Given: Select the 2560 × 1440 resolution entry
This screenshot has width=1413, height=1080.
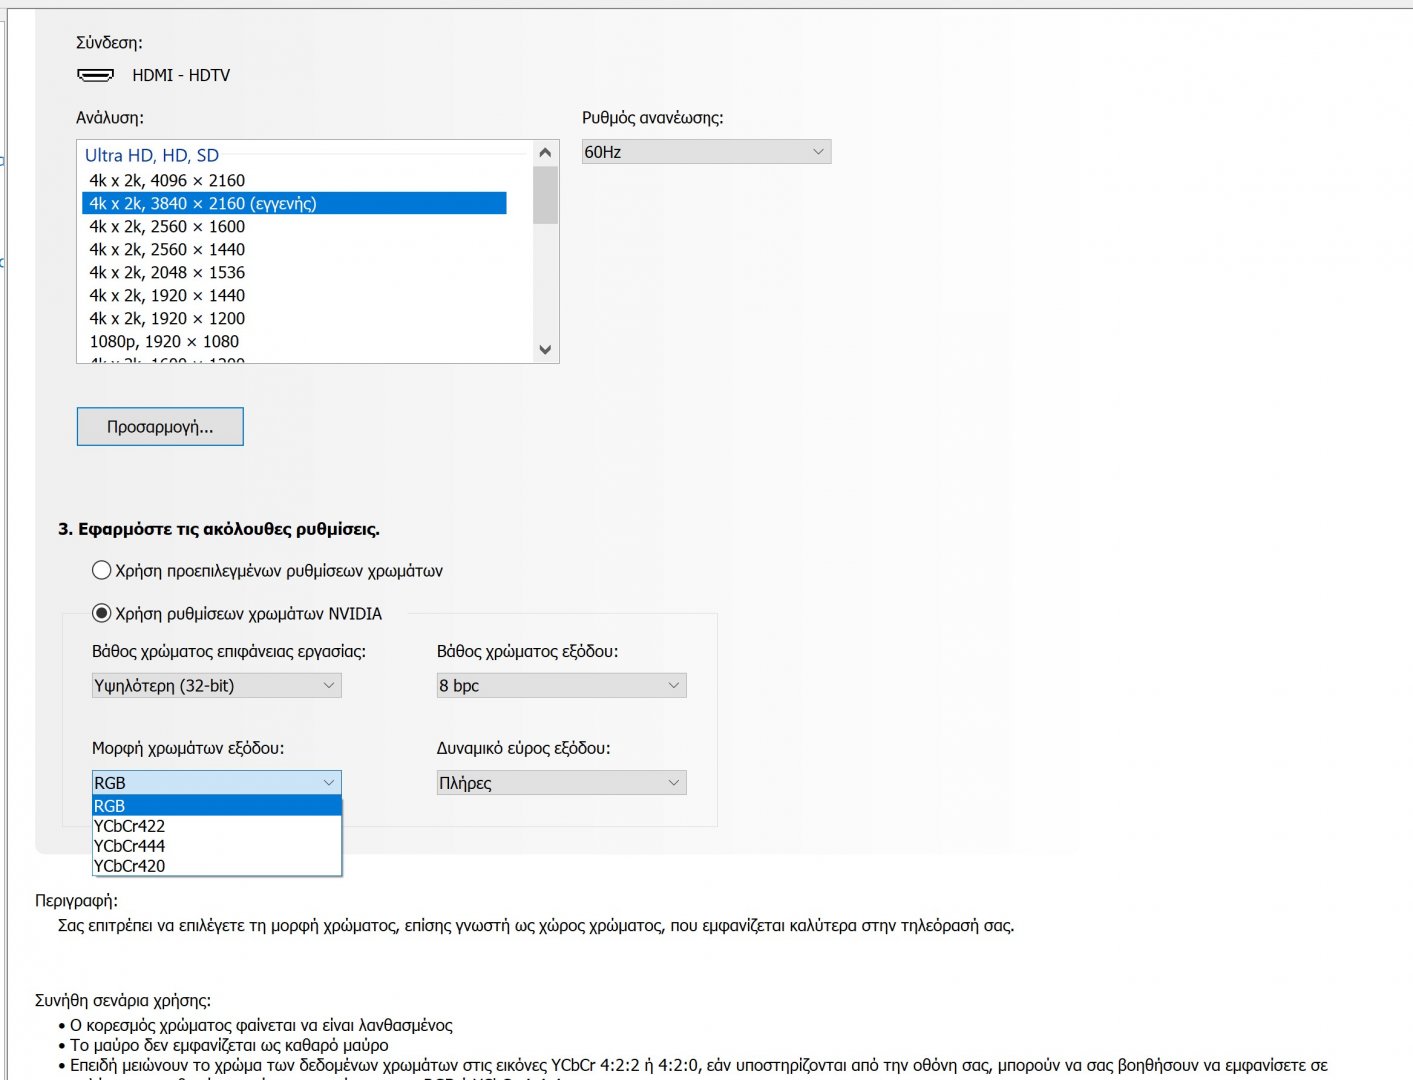Looking at the screenshot, I should (167, 250).
